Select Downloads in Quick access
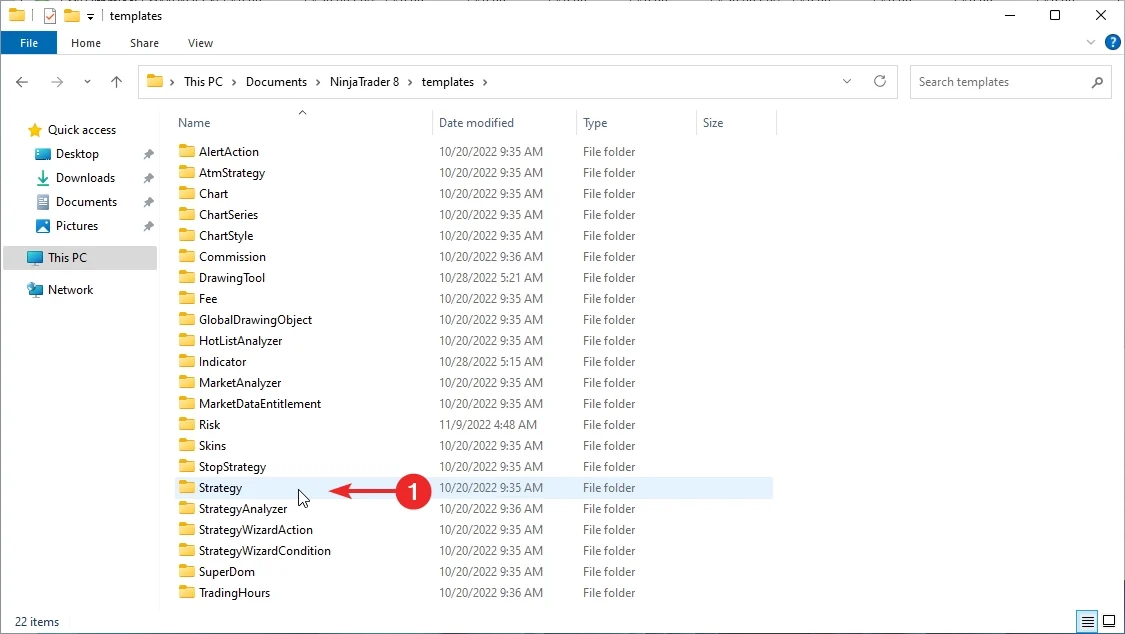Image resolution: width=1125 pixels, height=634 pixels. 85,178
